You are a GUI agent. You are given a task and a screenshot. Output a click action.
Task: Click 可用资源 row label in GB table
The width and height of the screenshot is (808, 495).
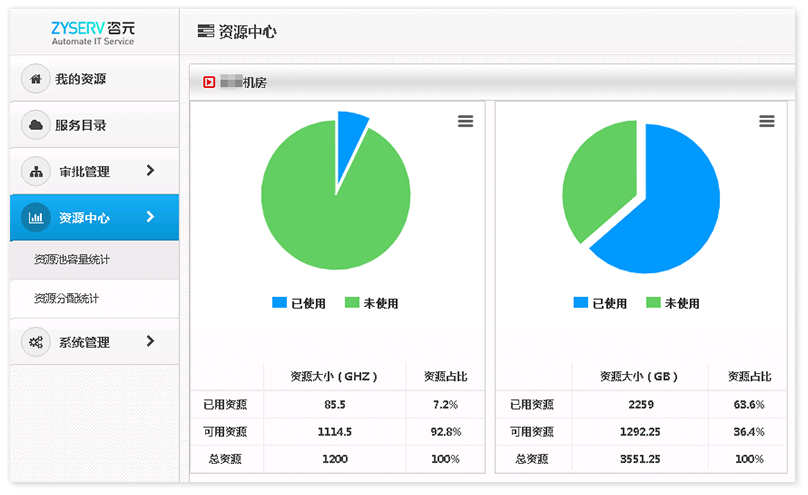click(x=532, y=432)
